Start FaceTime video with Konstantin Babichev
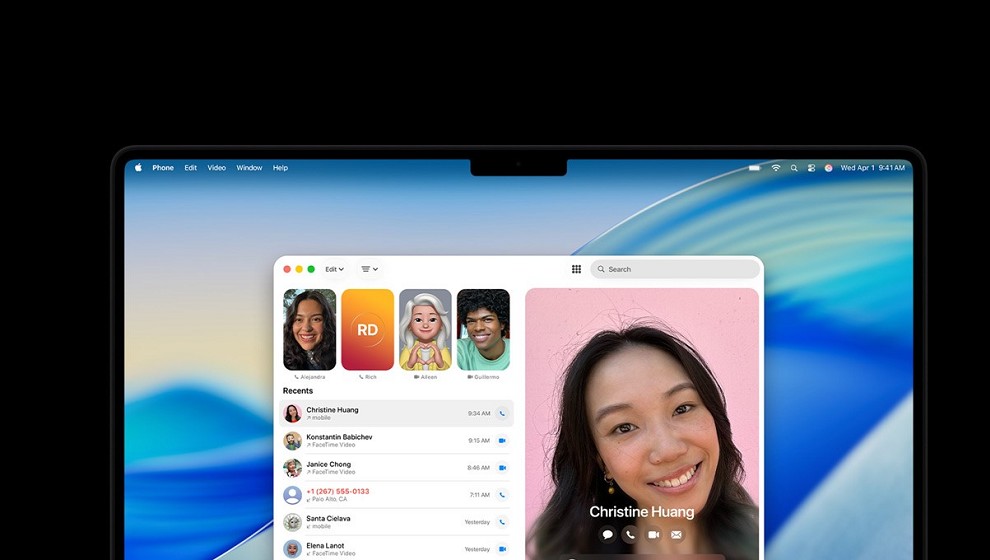The height and width of the screenshot is (560, 990). pos(502,441)
